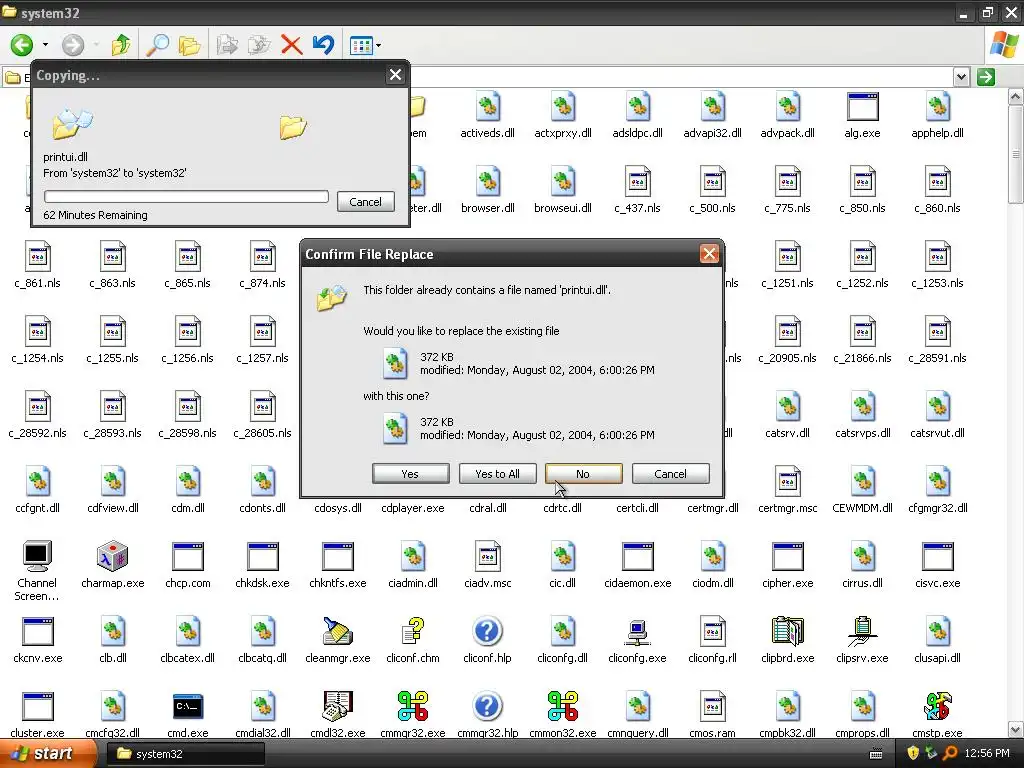
Task: Click the red Delete X toolbar icon
Action: click(291, 45)
